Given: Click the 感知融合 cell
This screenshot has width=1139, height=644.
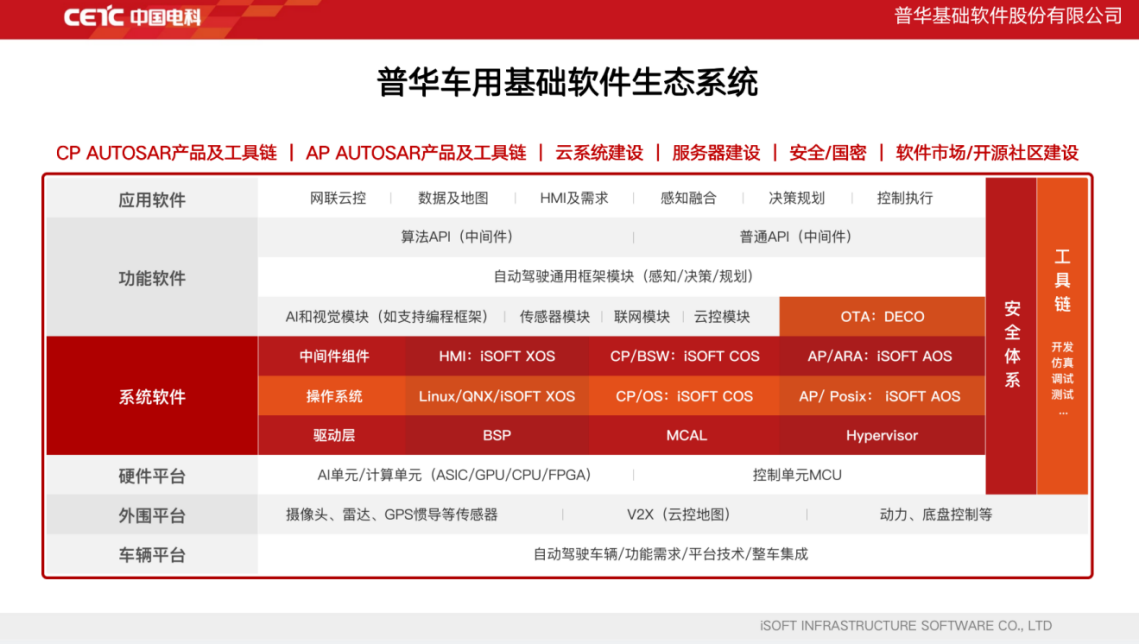Looking at the screenshot, I should pyautogui.click(x=688, y=198).
